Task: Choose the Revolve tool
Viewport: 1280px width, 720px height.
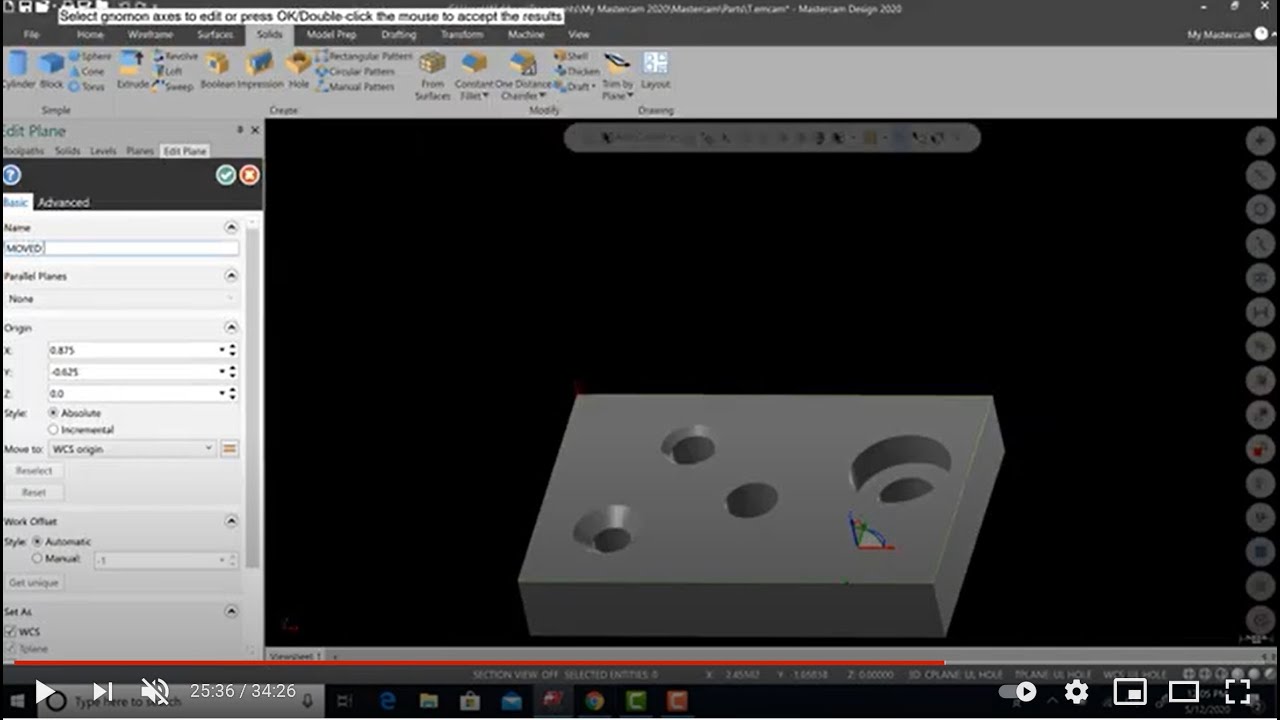Action: click(175, 57)
